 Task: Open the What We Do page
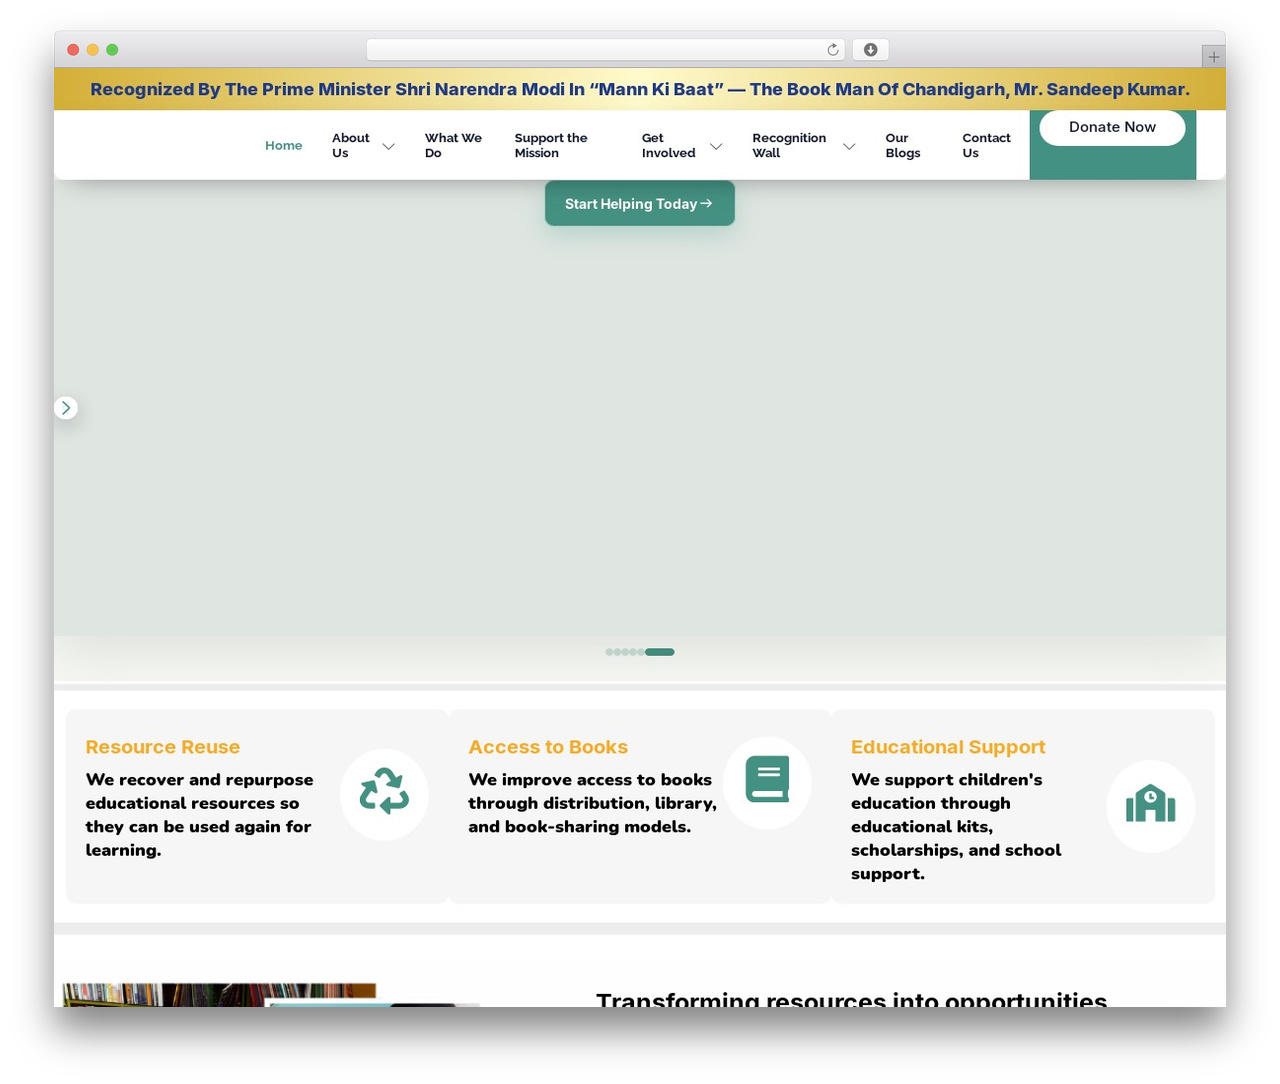(453, 146)
